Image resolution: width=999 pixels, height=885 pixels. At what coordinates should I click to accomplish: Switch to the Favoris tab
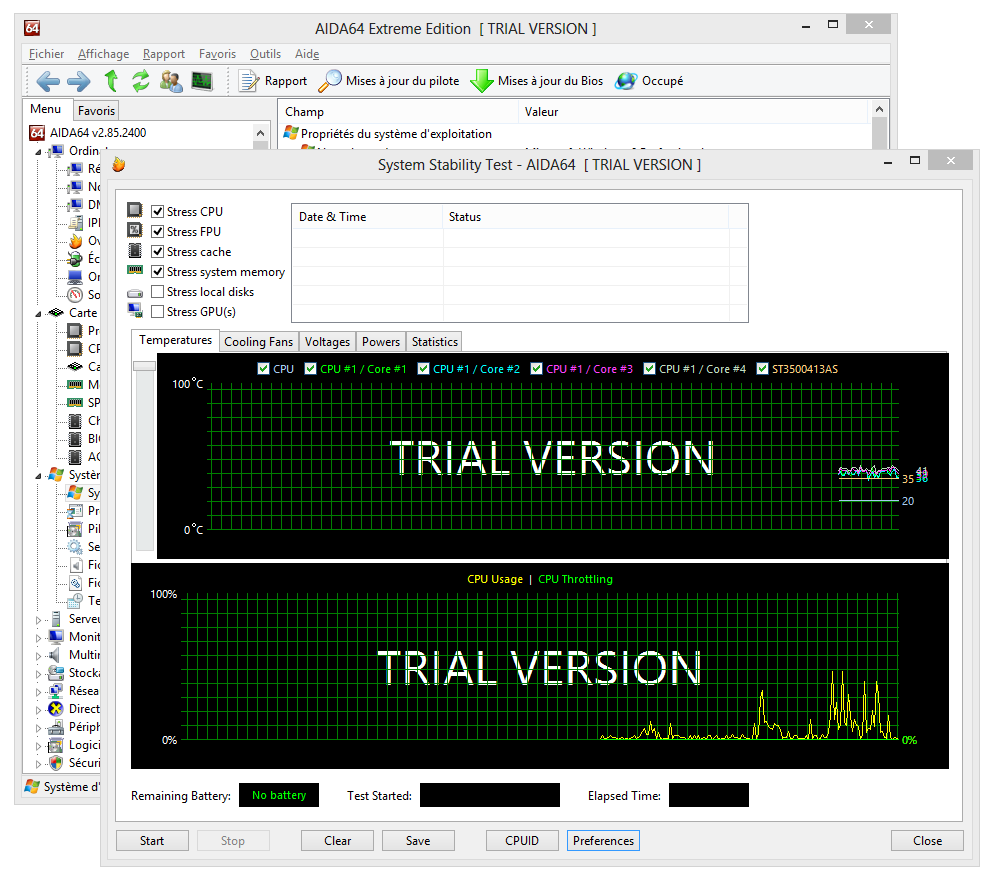pyautogui.click(x=96, y=111)
